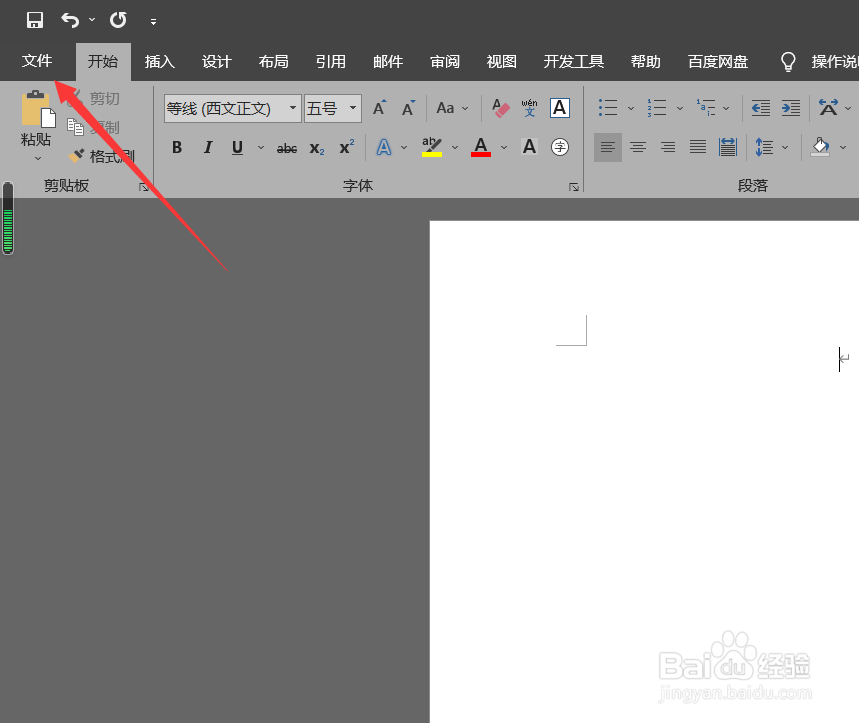The width and height of the screenshot is (859, 723).
Task: Open the font size dropdown 五号
Action: click(x=333, y=108)
